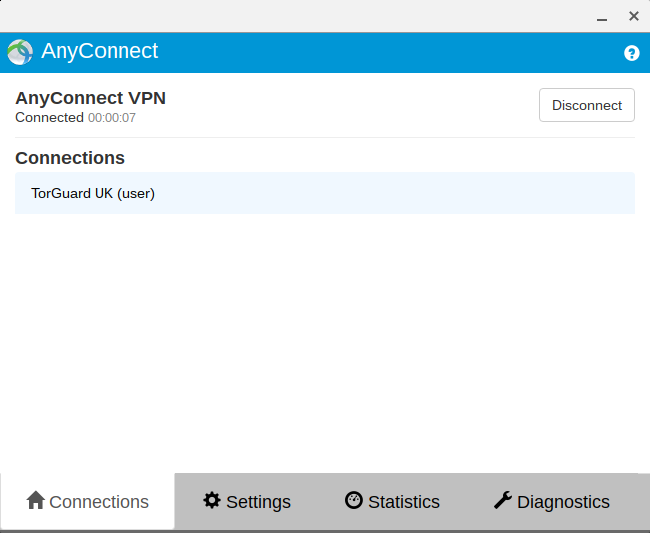Click the Settings gear icon
Screen dimensions: 650x533
tap(212, 500)
